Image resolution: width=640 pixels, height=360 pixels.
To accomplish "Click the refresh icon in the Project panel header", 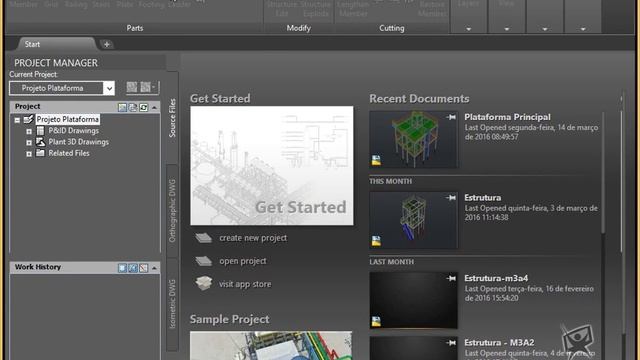I will pos(143,107).
